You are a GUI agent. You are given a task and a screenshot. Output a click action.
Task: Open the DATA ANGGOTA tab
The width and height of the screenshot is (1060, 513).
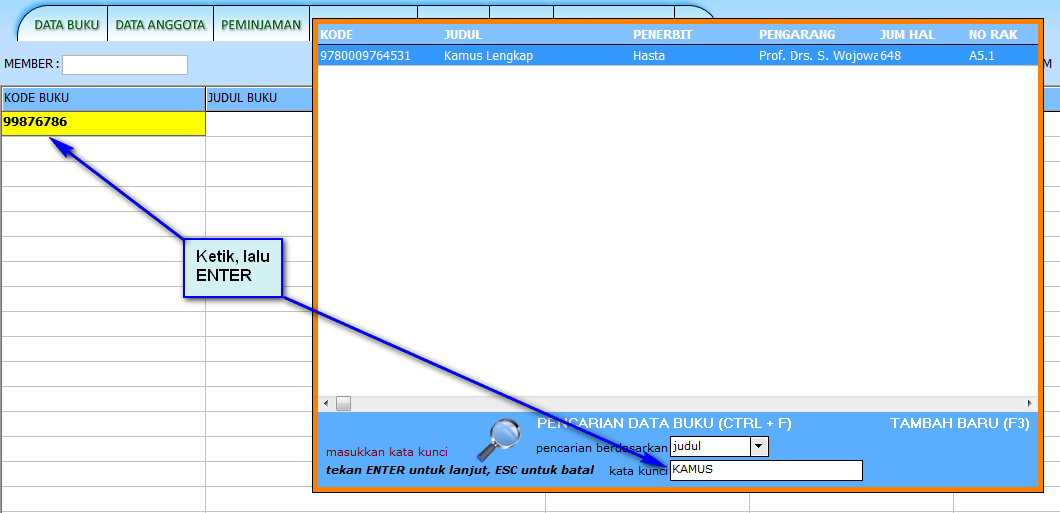(160, 25)
